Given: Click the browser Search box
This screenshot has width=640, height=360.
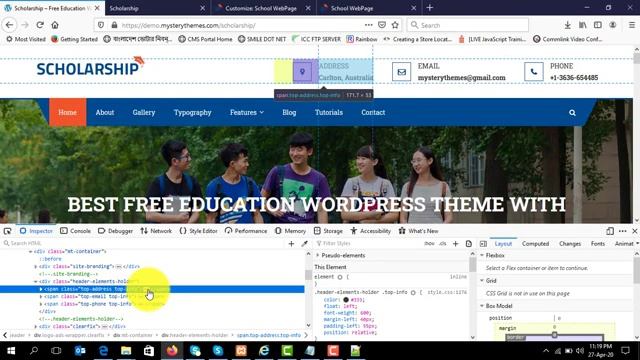Looking at the screenshot, I should [x=468, y=25].
